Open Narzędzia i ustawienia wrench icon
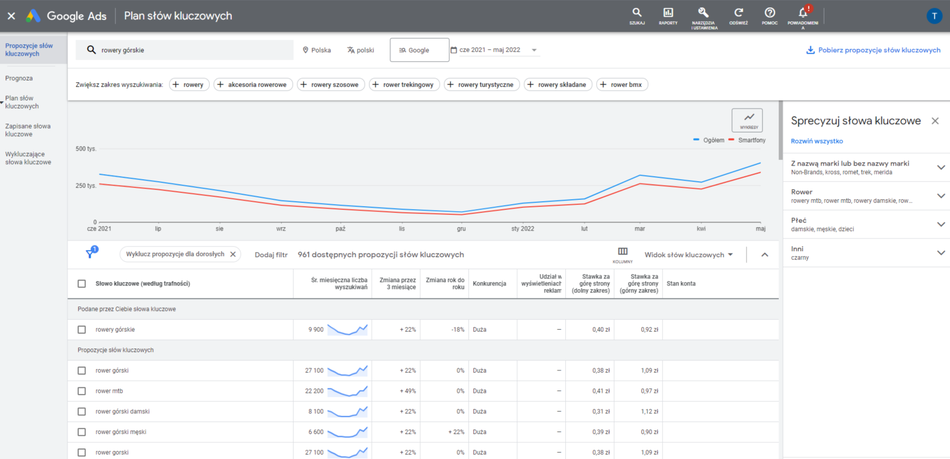950x459 pixels. coord(703,13)
